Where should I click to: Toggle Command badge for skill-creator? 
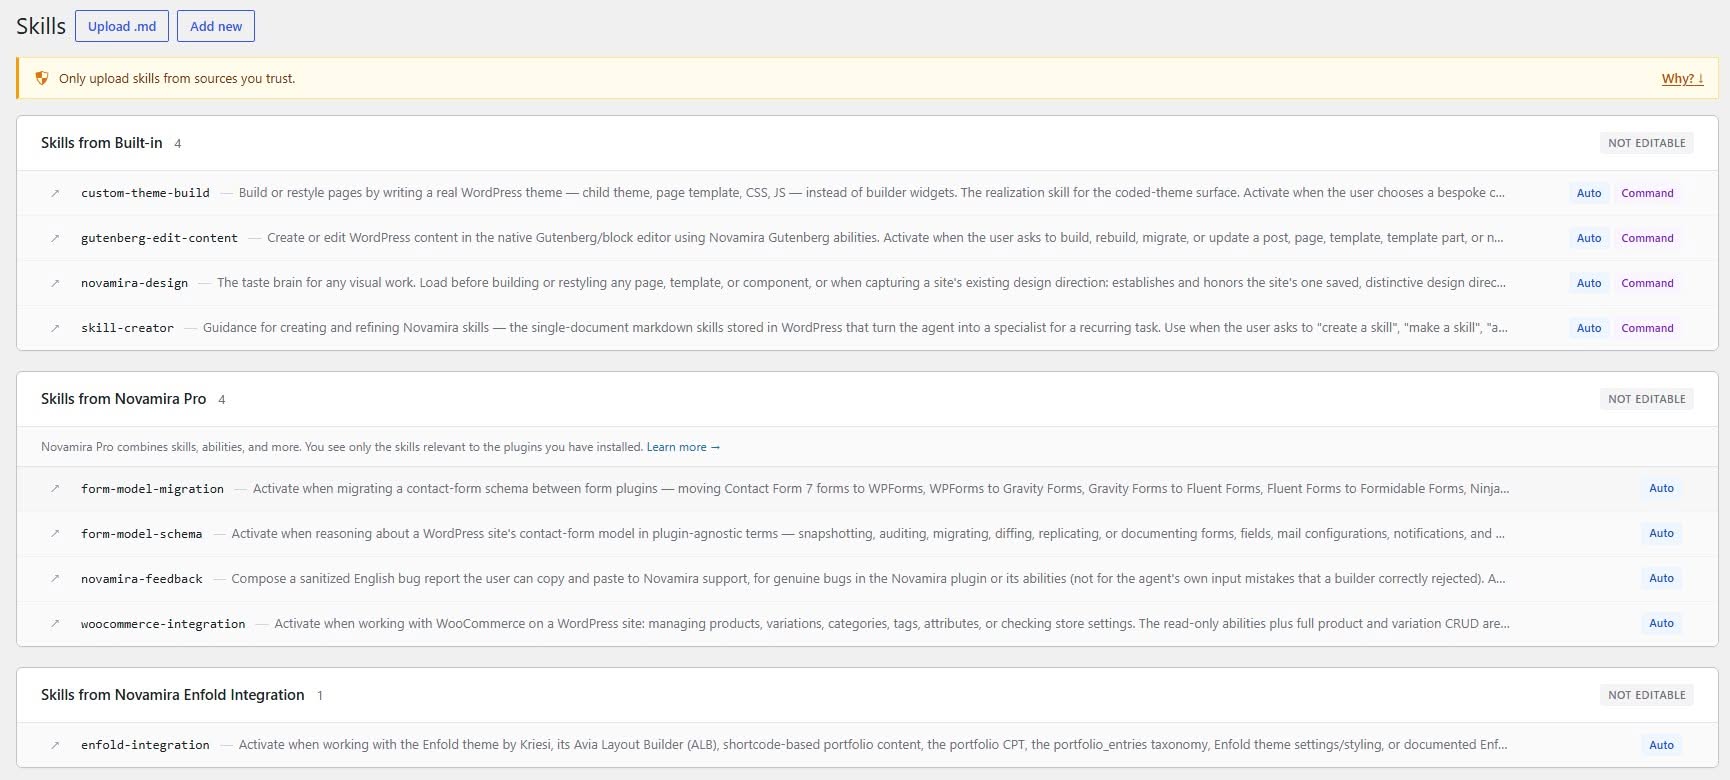[x=1647, y=328]
